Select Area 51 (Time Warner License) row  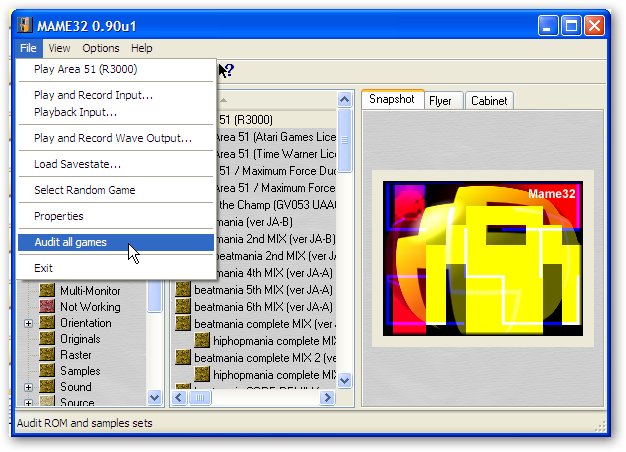click(276, 154)
